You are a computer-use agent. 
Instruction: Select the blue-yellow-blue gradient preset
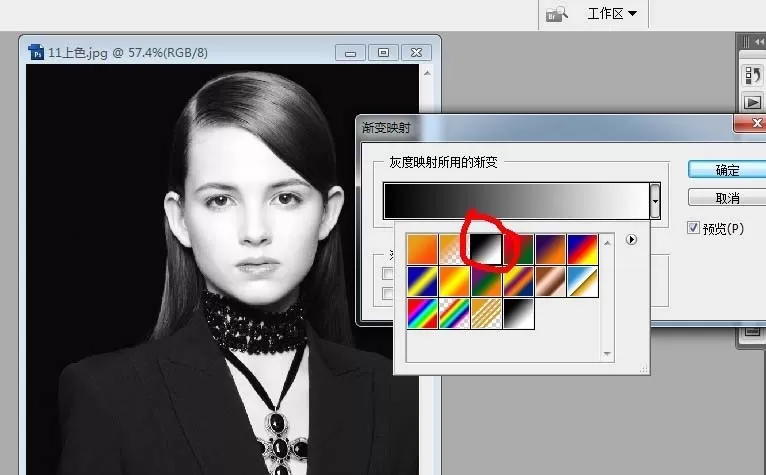click(422, 281)
